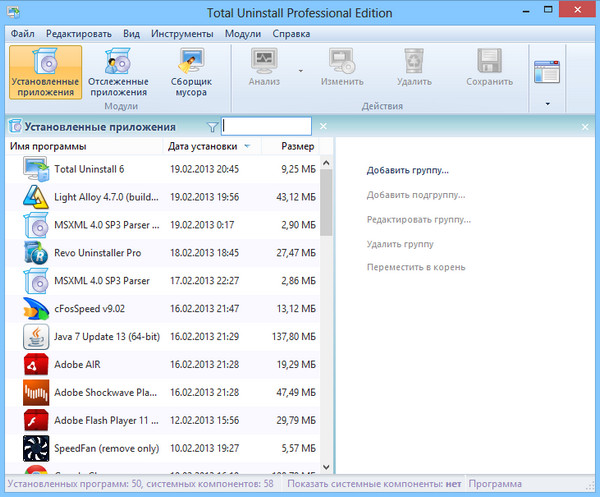Click the Total Uninstall 6 program name
Viewport: 600px width, 497px height.
[89, 169]
